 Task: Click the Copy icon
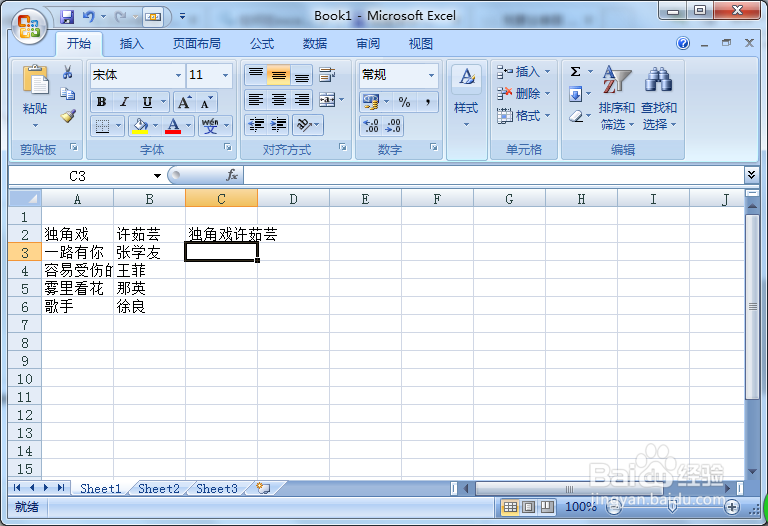[68, 94]
